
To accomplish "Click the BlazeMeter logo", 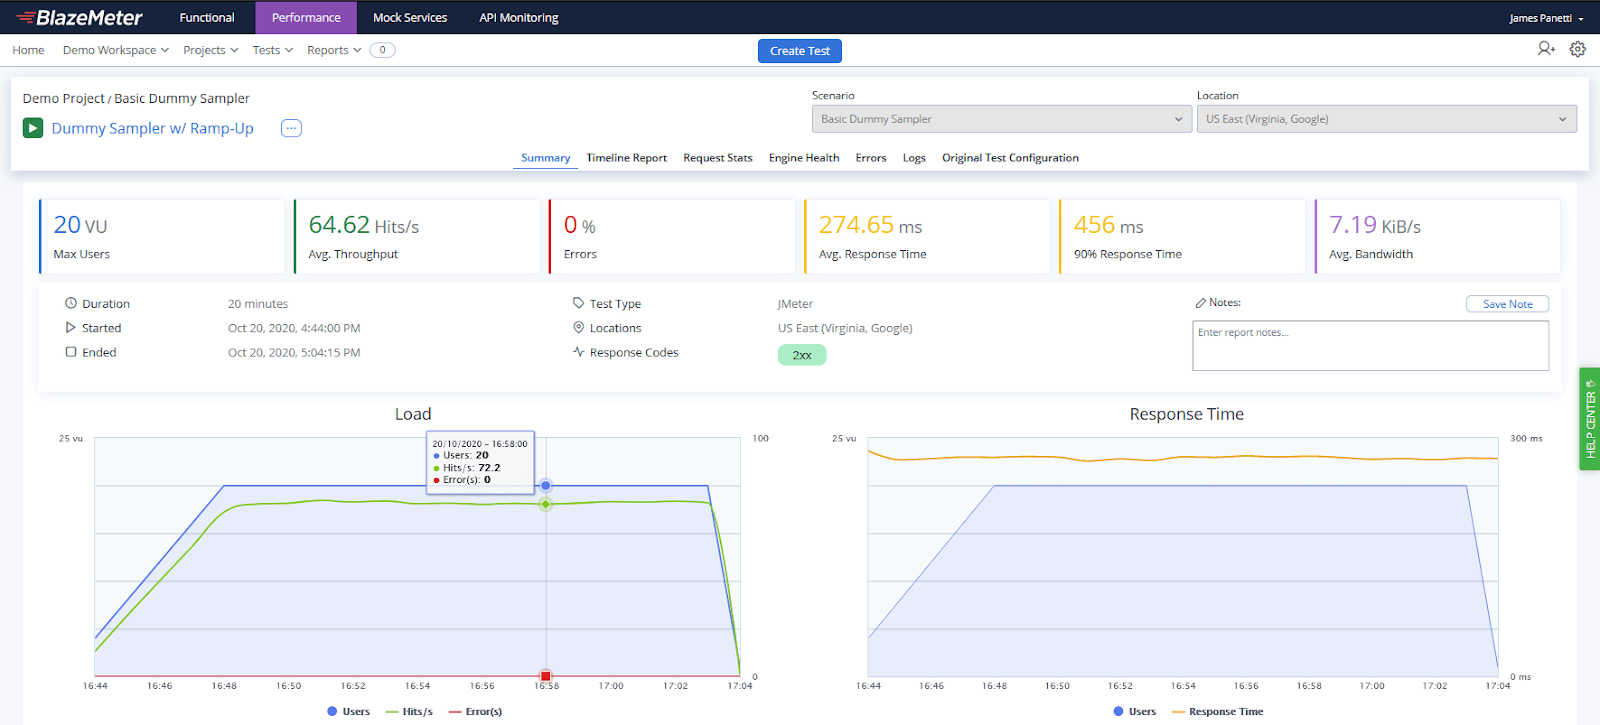I will pos(80,17).
